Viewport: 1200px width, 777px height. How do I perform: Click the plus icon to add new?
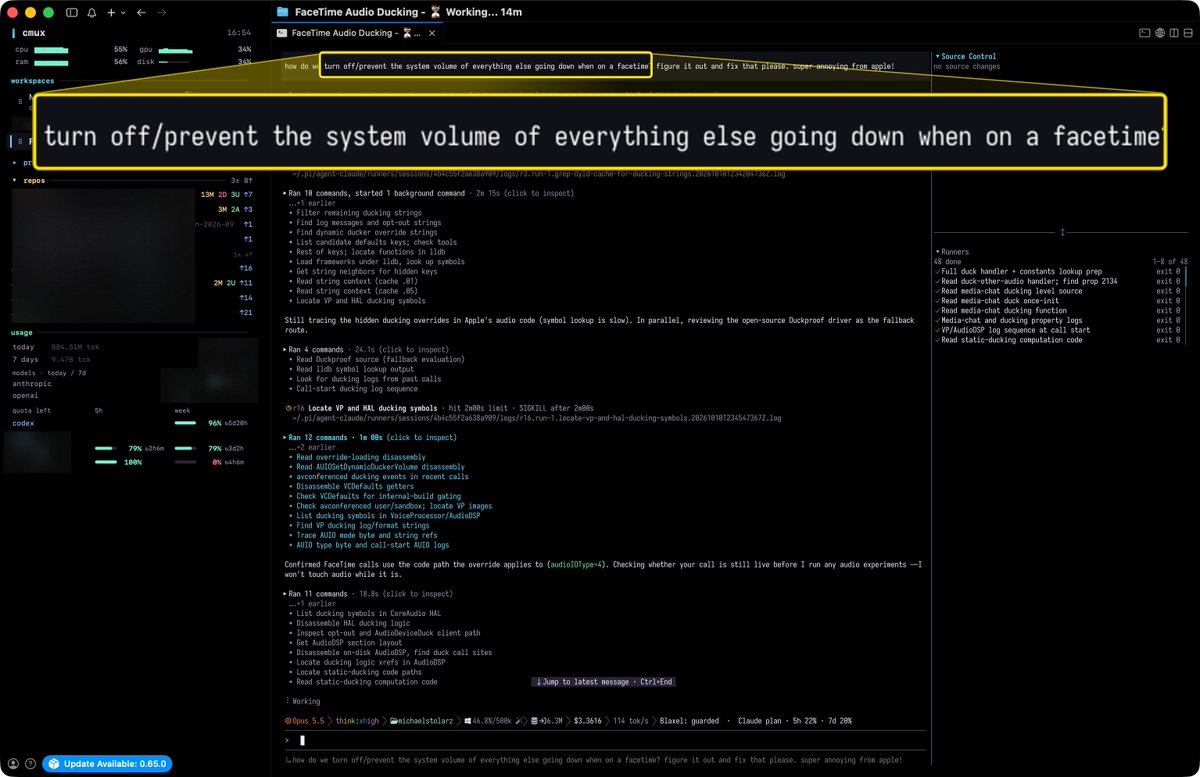click(111, 12)
